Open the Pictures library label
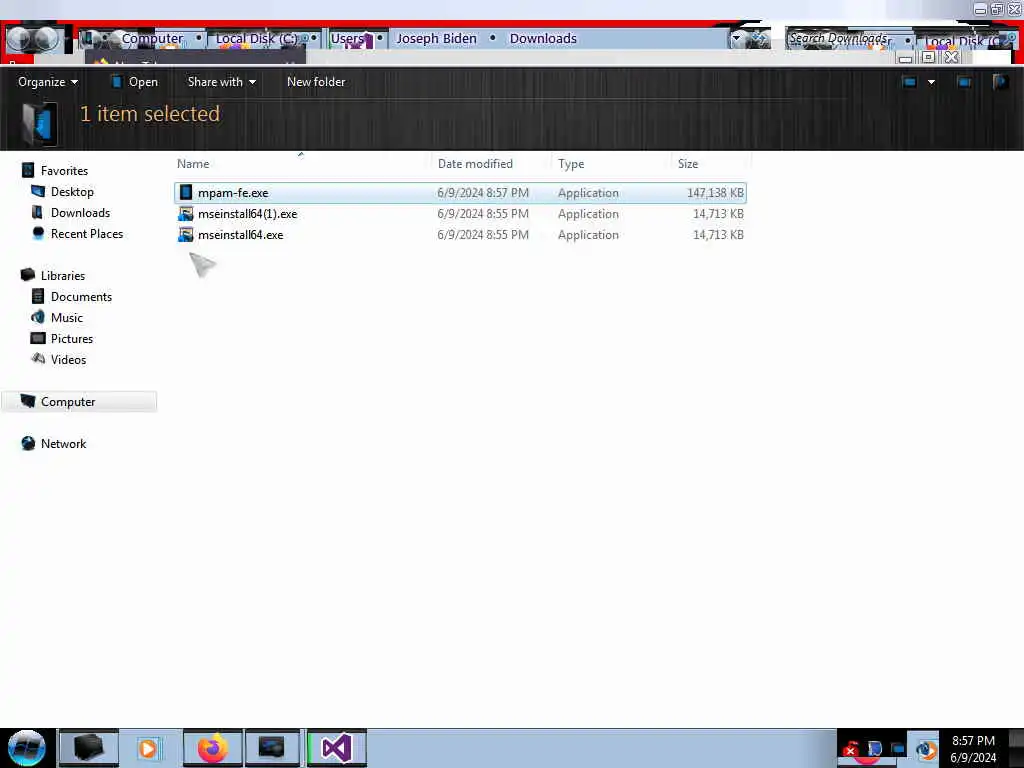 tap(72, 338)
